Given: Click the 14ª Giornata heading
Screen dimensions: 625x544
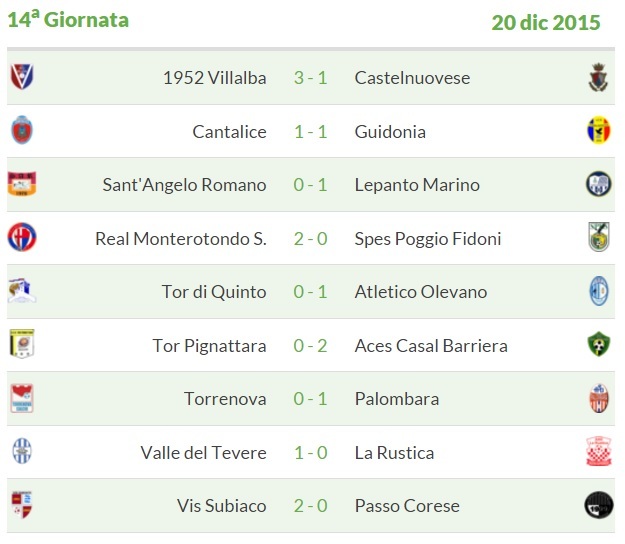Looking at the screenshot, I should pos(68,20).
